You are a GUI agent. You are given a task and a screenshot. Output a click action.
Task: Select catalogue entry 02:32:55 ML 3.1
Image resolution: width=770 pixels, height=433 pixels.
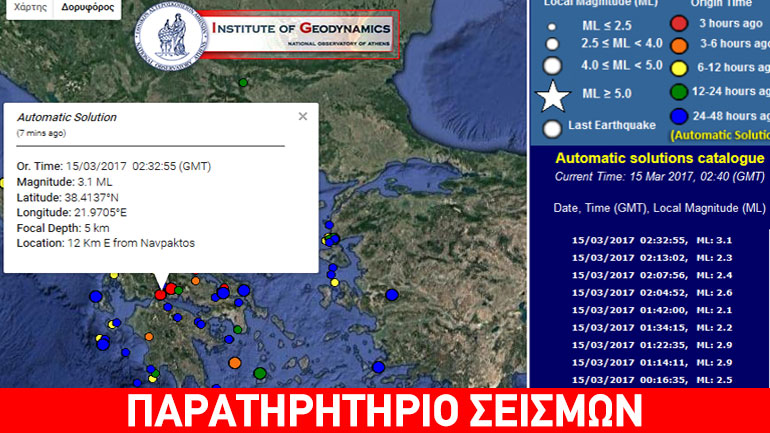(652, 241)
